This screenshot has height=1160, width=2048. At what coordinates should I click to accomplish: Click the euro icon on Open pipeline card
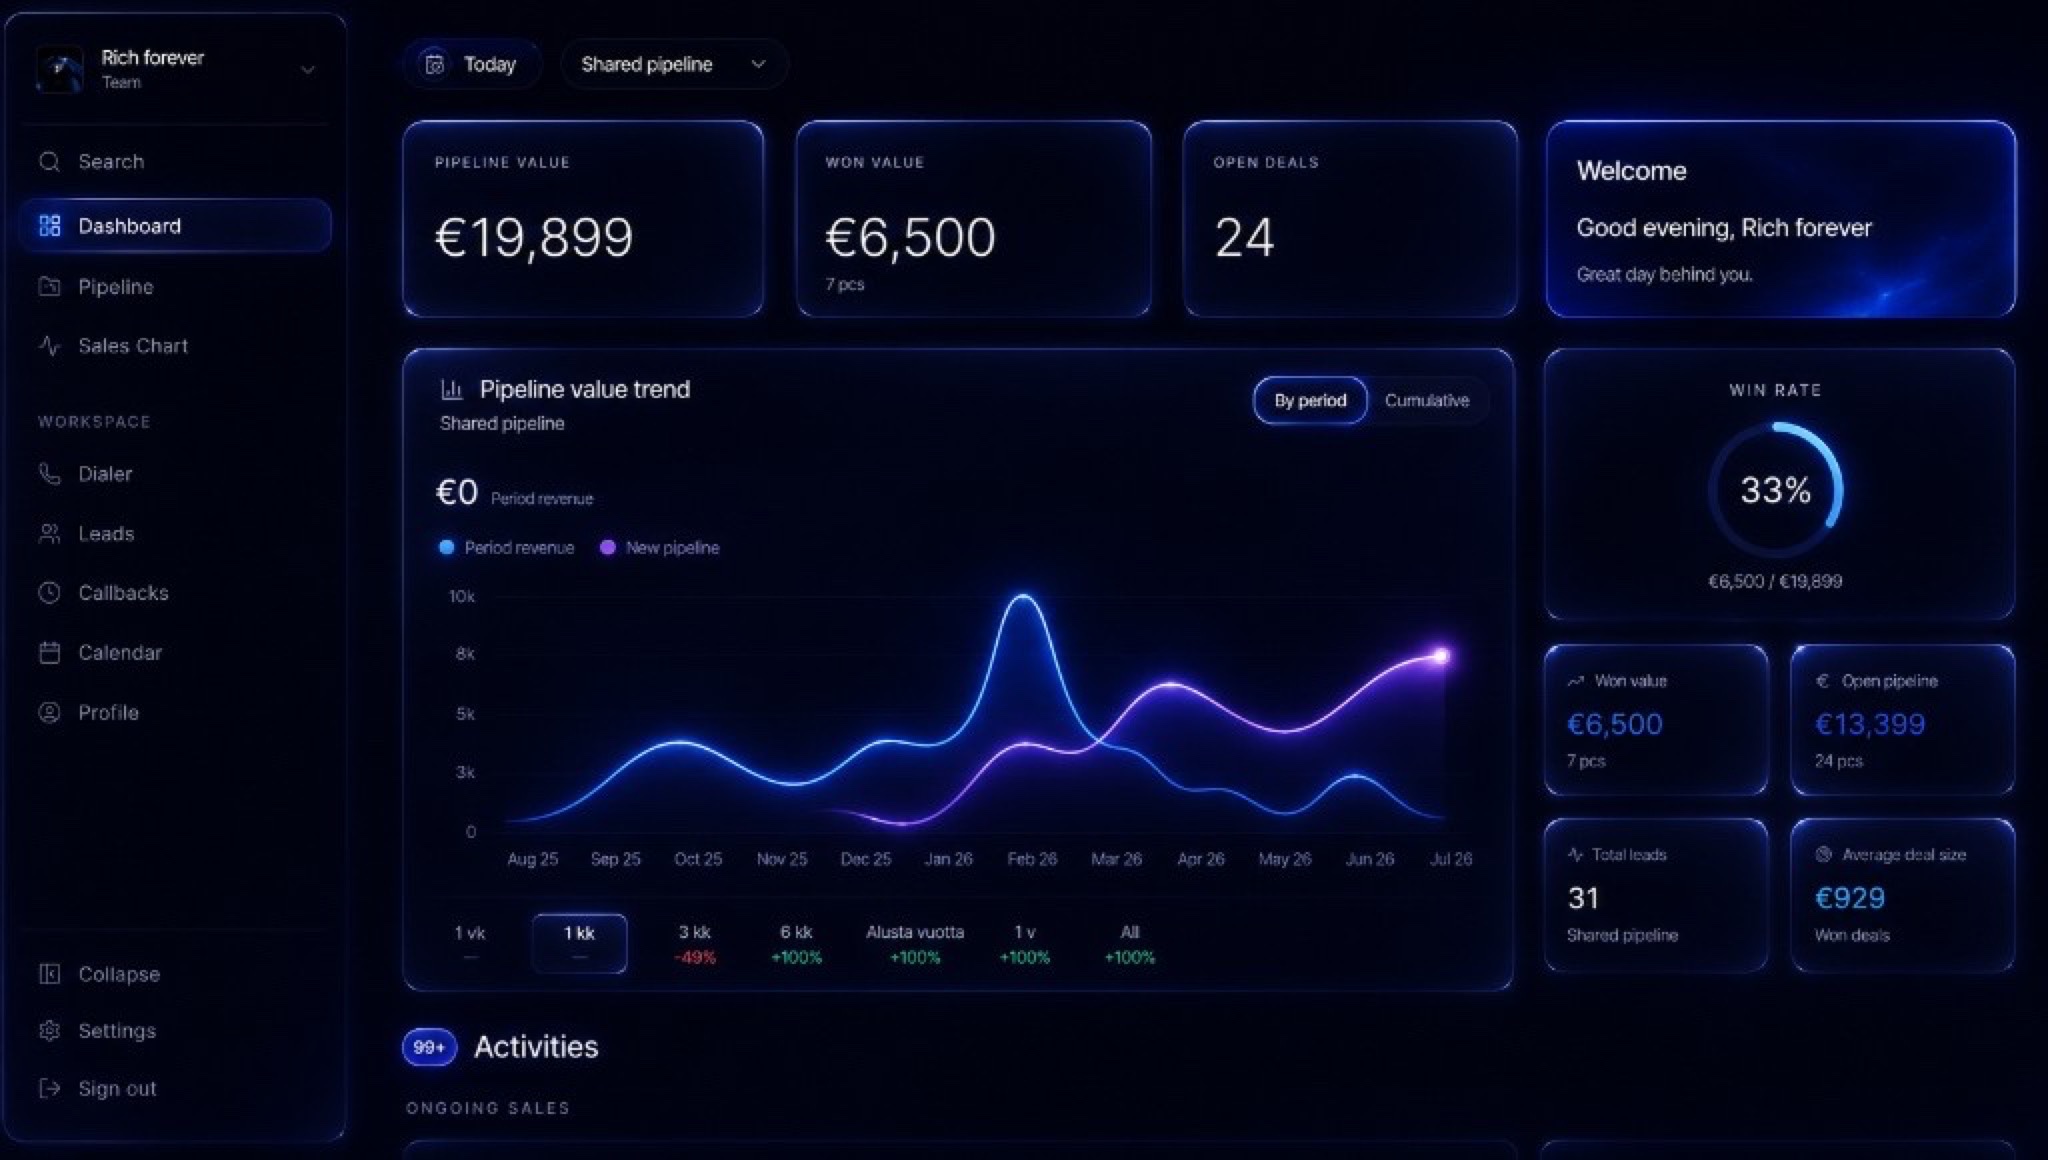coord(1823,681)
